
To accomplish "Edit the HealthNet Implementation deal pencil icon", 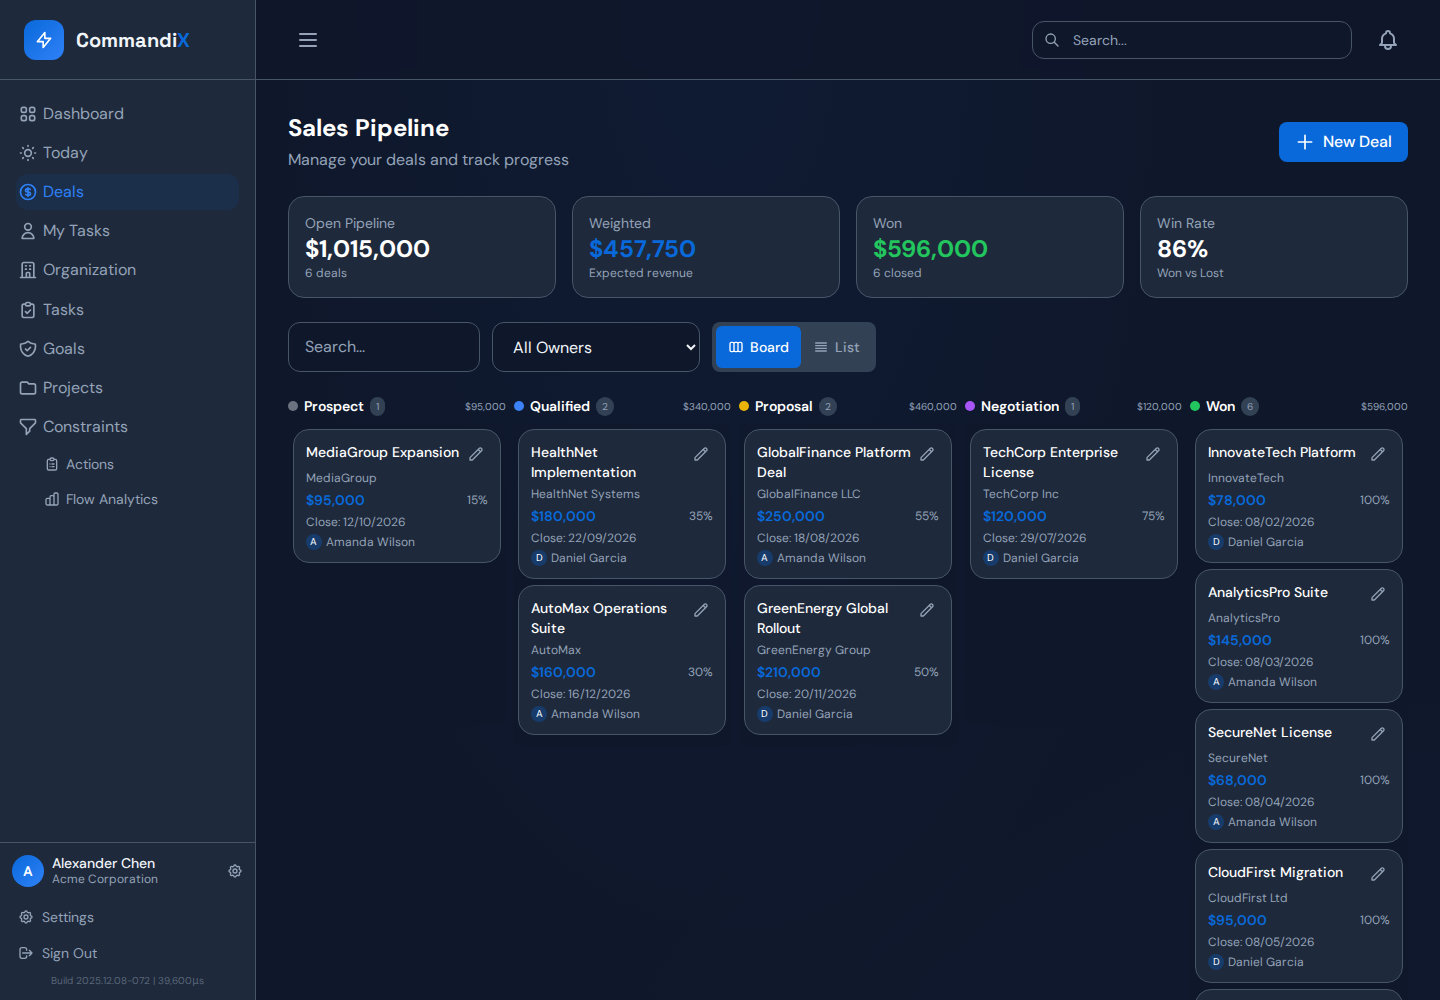I will tap(701, 454).
